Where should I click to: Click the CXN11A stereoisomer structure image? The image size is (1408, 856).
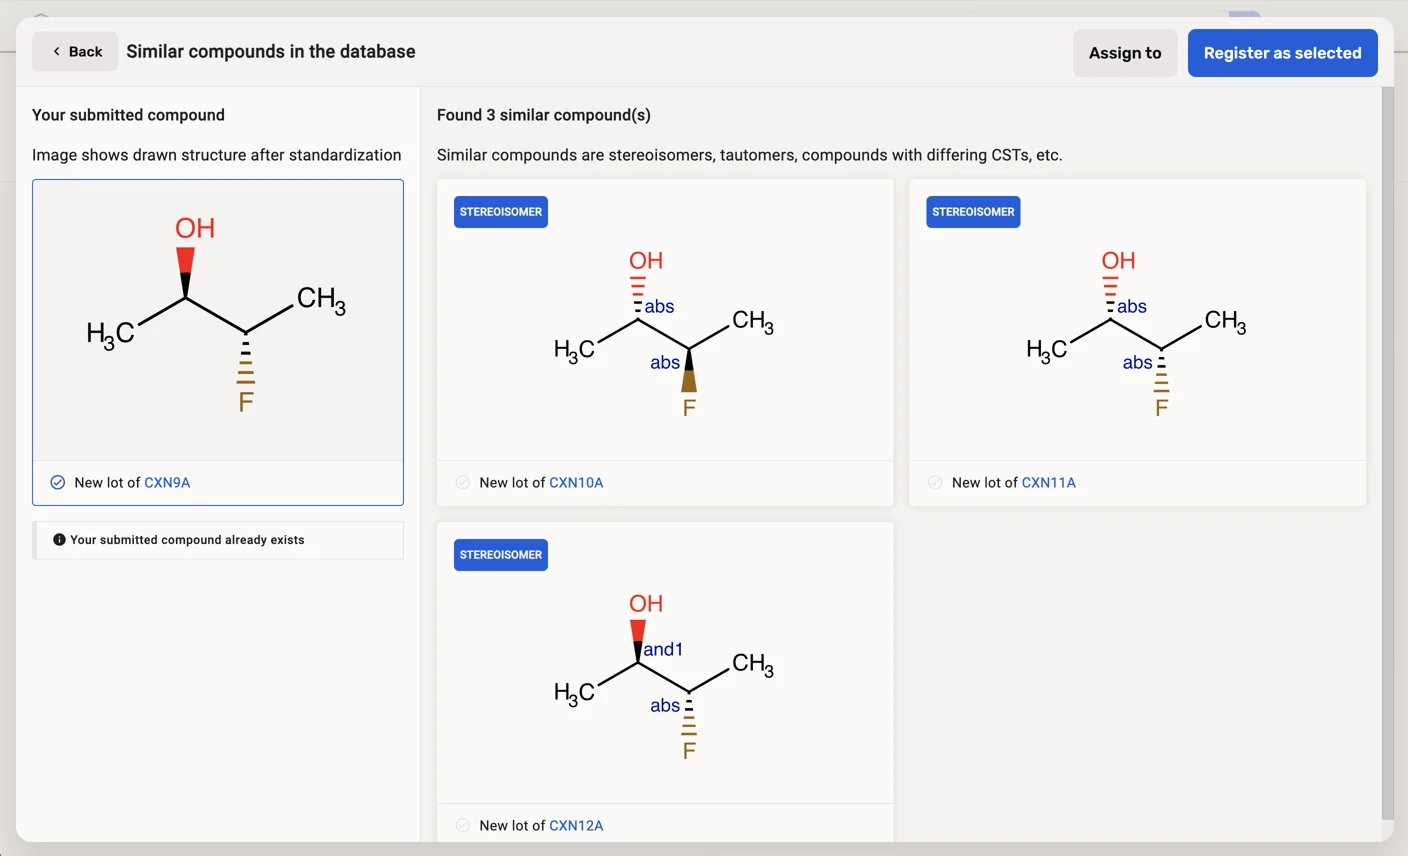click(1137, 333)
